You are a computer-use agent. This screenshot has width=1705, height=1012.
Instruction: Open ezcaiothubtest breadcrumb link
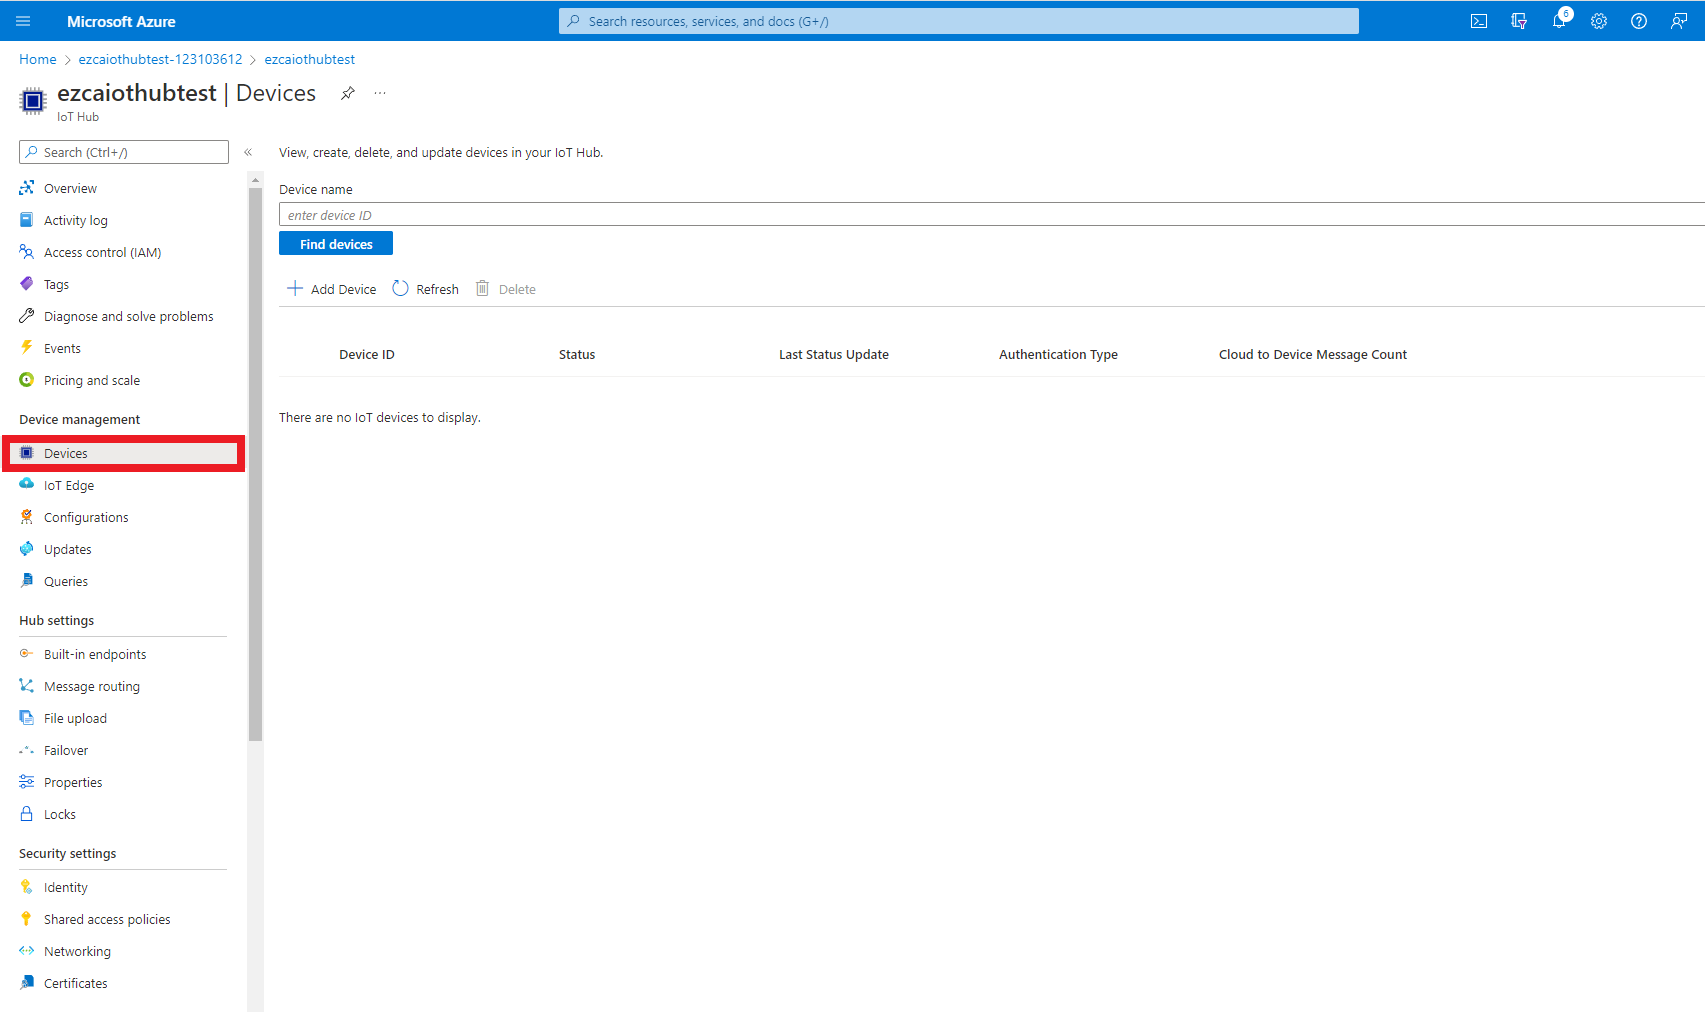(x=310, y=59)
